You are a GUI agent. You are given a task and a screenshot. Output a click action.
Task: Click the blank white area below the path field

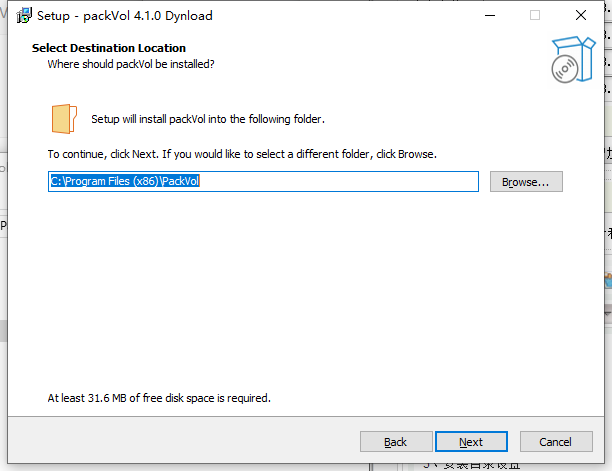[304, 289]
